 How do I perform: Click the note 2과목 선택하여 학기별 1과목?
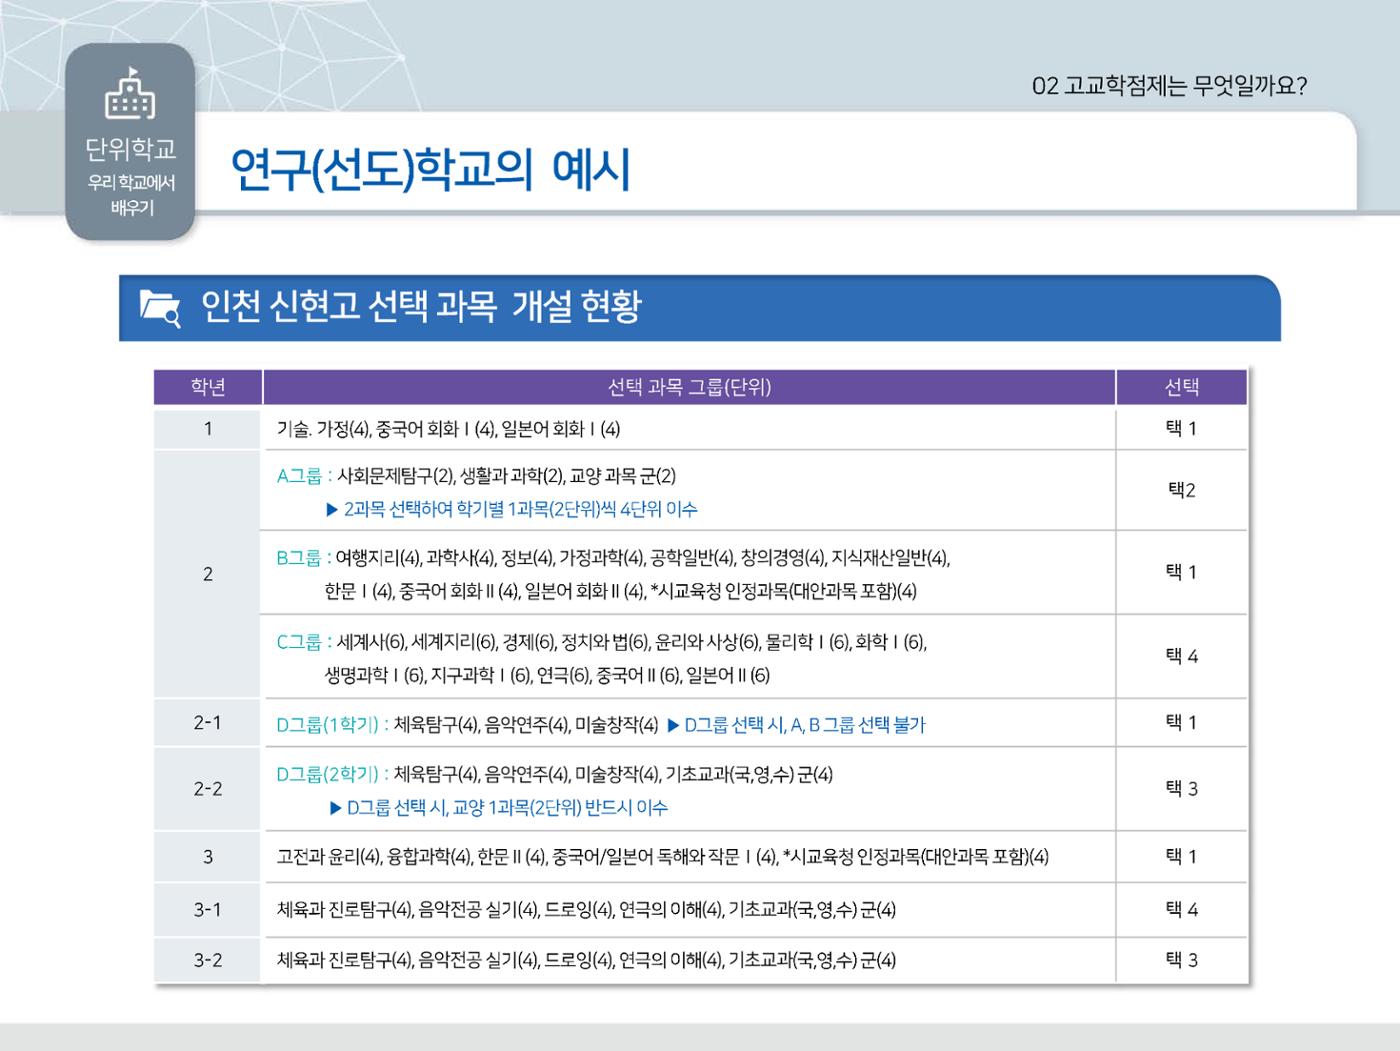(x=511, y=509)
